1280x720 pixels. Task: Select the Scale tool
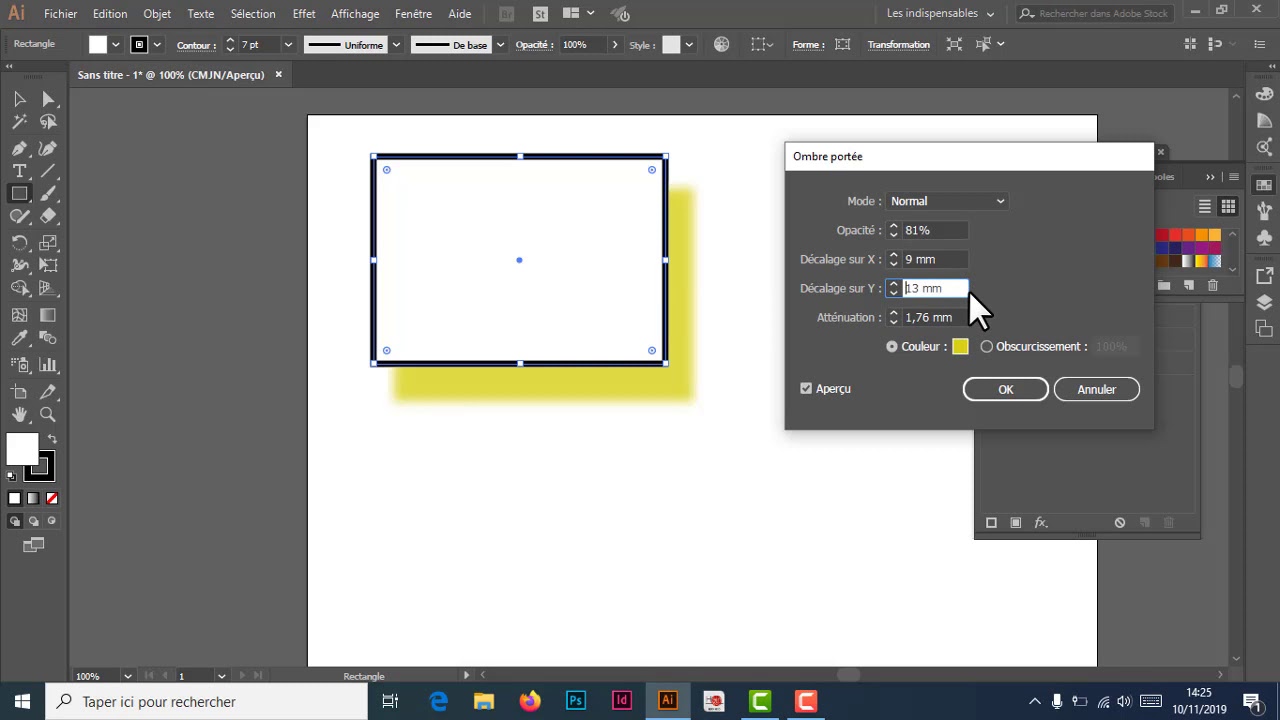click(48, 243)
